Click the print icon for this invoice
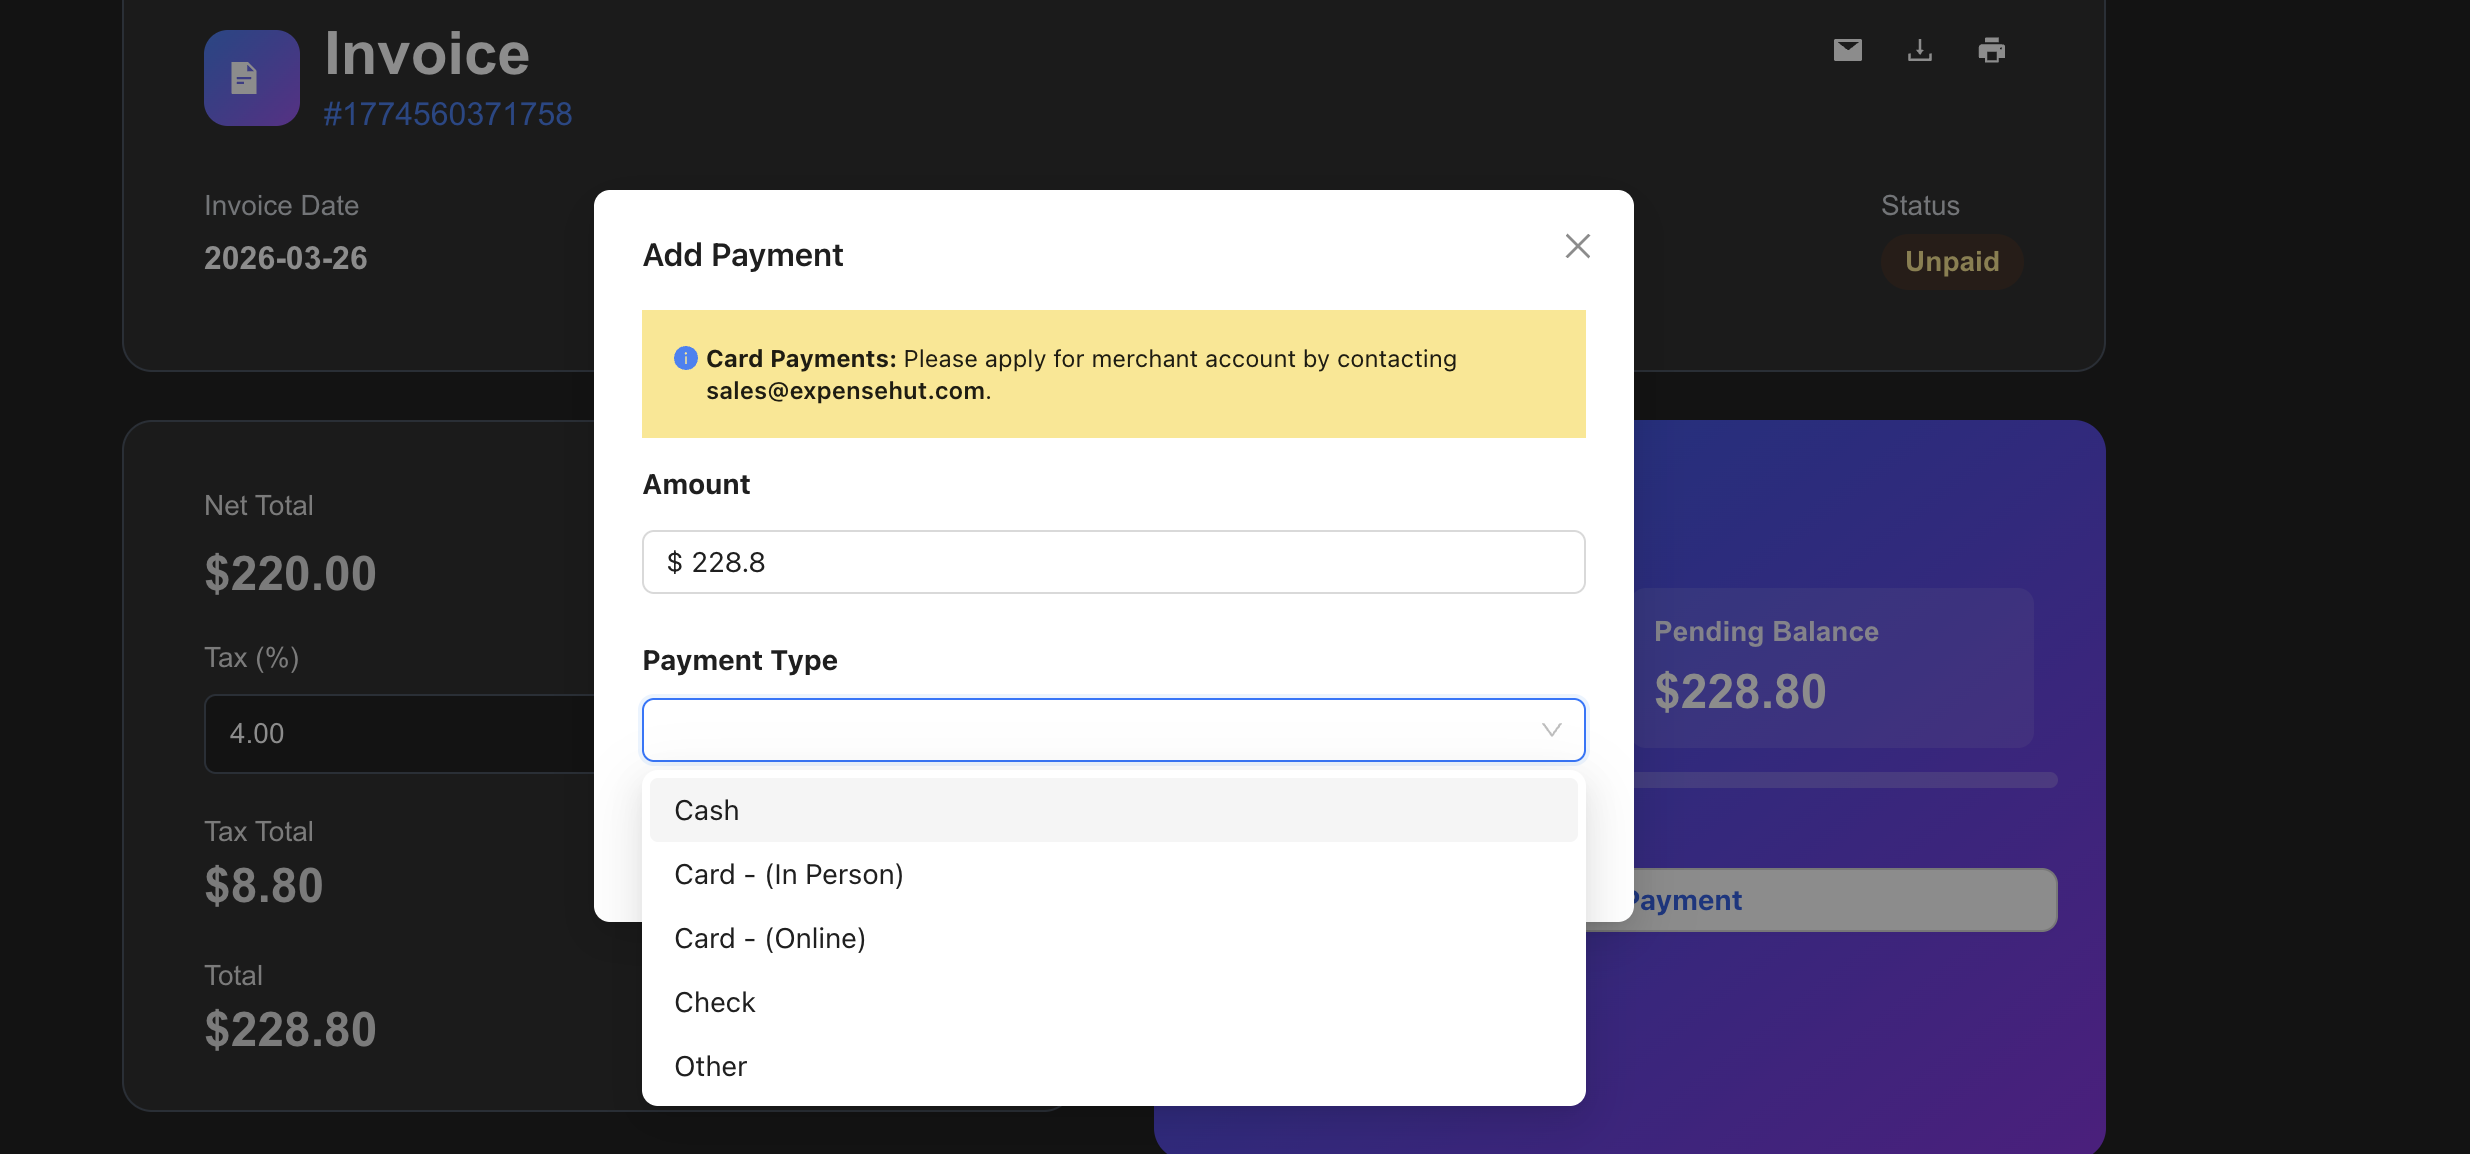This screenshot has width=2470, height=1154. [x=1992, y=49]
